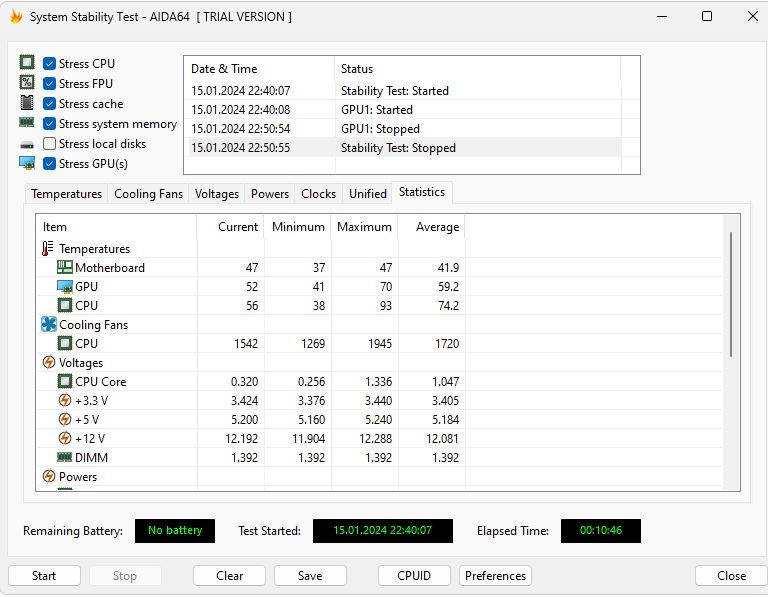Click the CPU chip icon beside Stress CPU
Viewport: 768px width, 597px height.
click(x=26, y=63)
